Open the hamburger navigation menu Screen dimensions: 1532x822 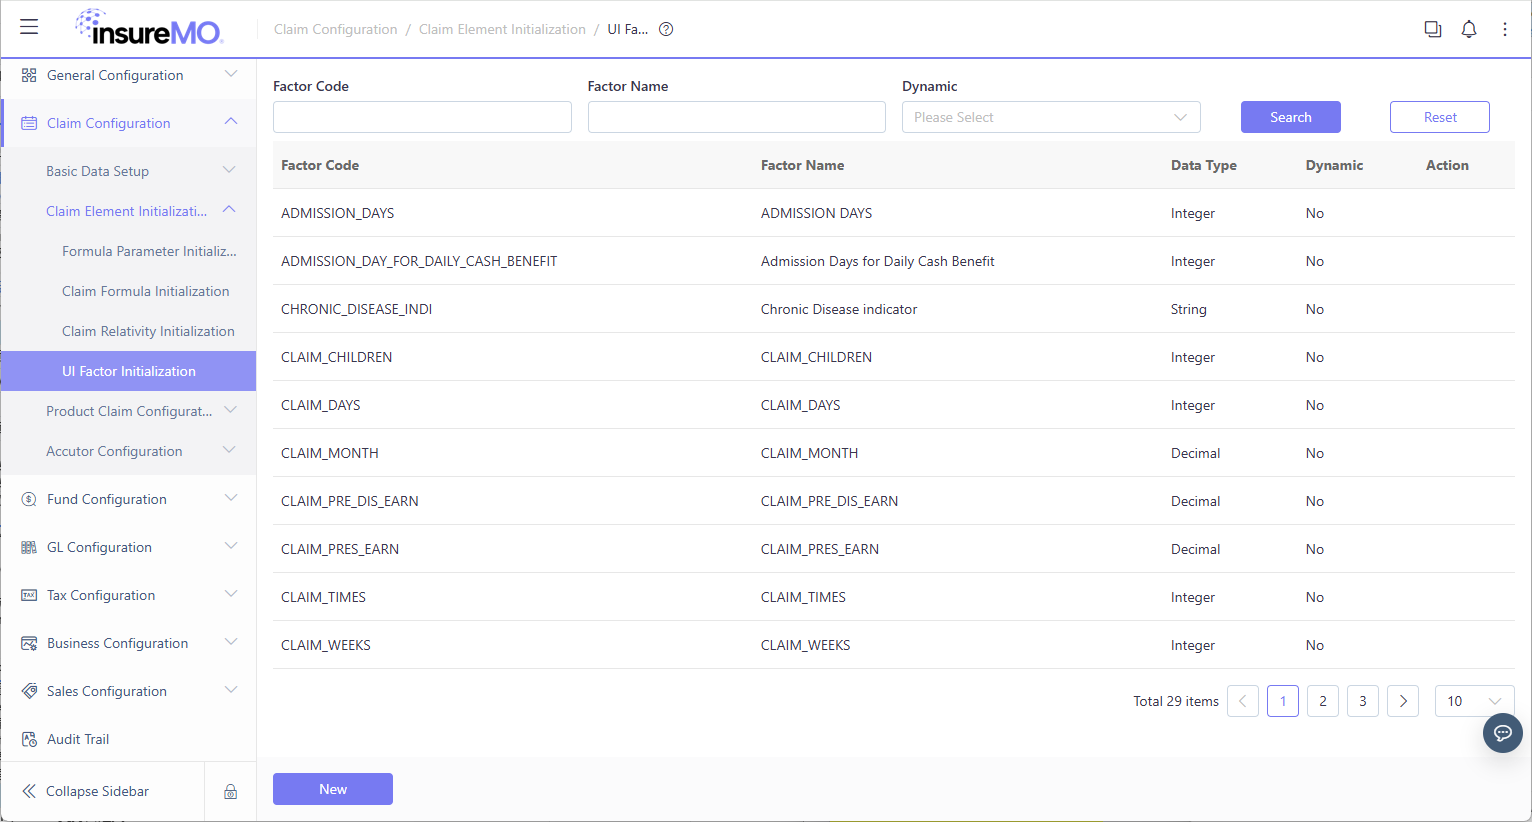click(29, 27)
